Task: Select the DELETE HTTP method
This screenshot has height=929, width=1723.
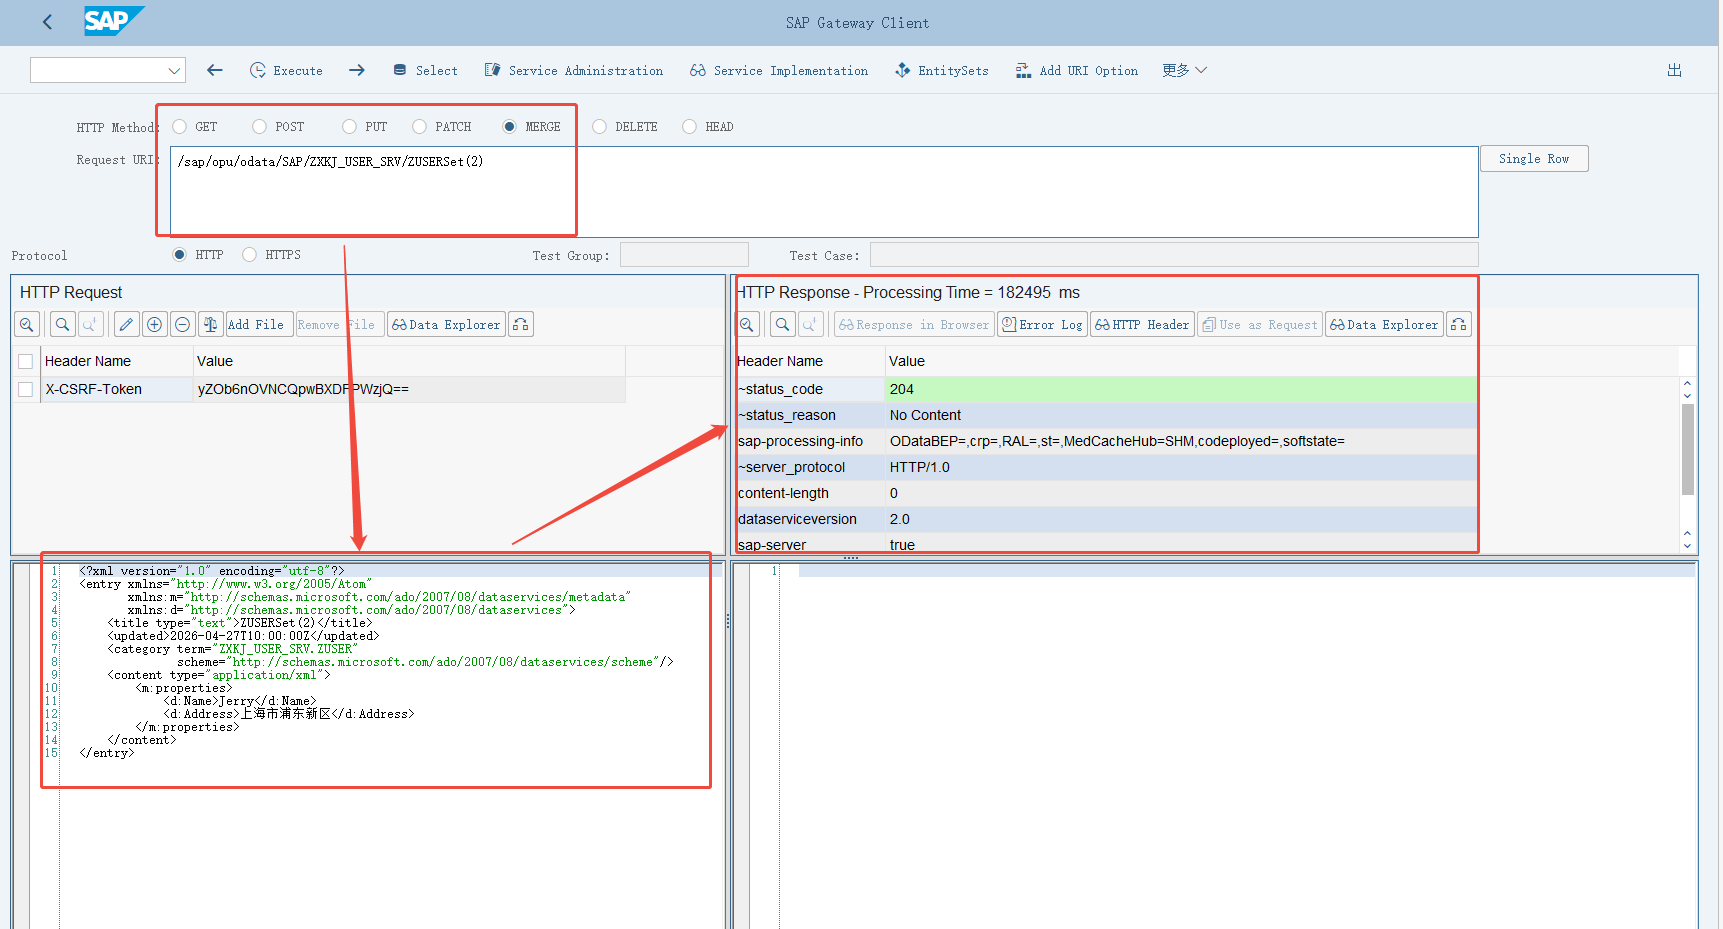Action: pyautogui.click(x=600, y=126)
